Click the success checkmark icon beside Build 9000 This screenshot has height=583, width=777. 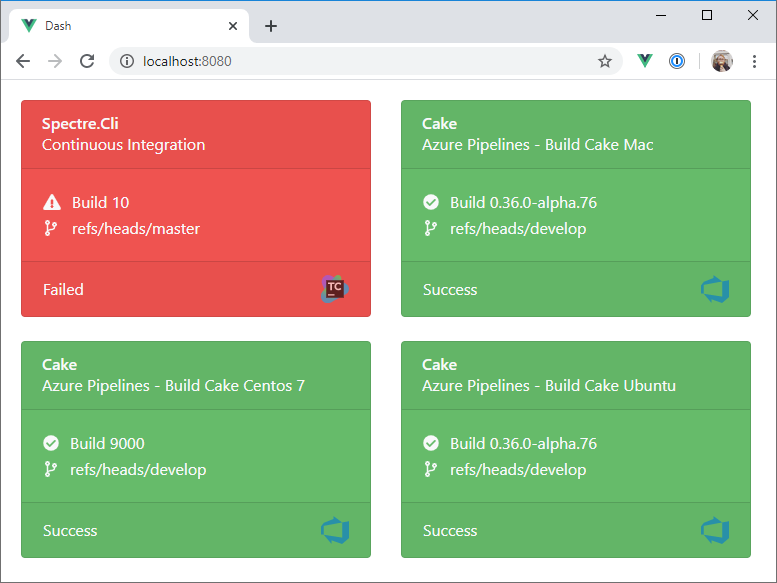tap(51, 443)
